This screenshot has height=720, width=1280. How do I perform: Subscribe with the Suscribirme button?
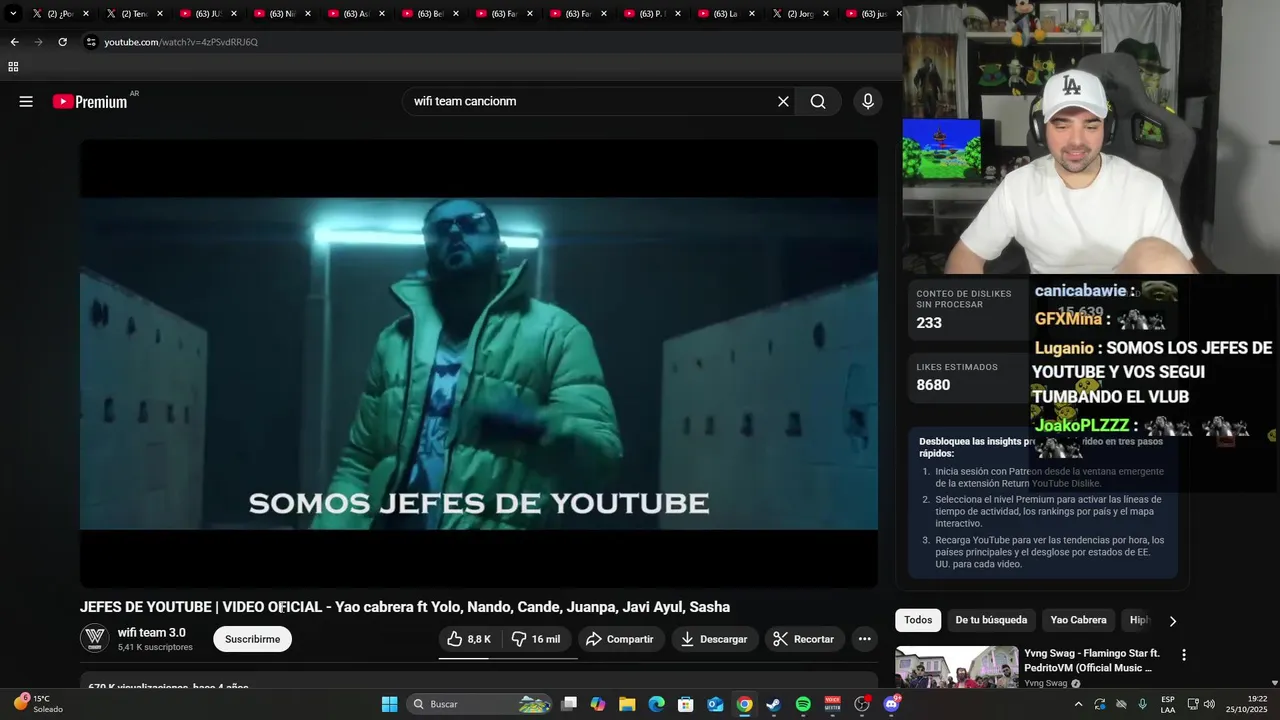tap(252, 639)
